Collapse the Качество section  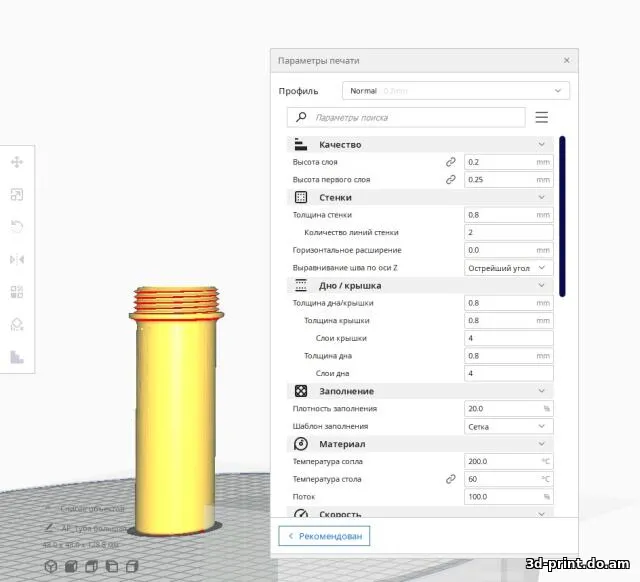[x=542, y=145]
